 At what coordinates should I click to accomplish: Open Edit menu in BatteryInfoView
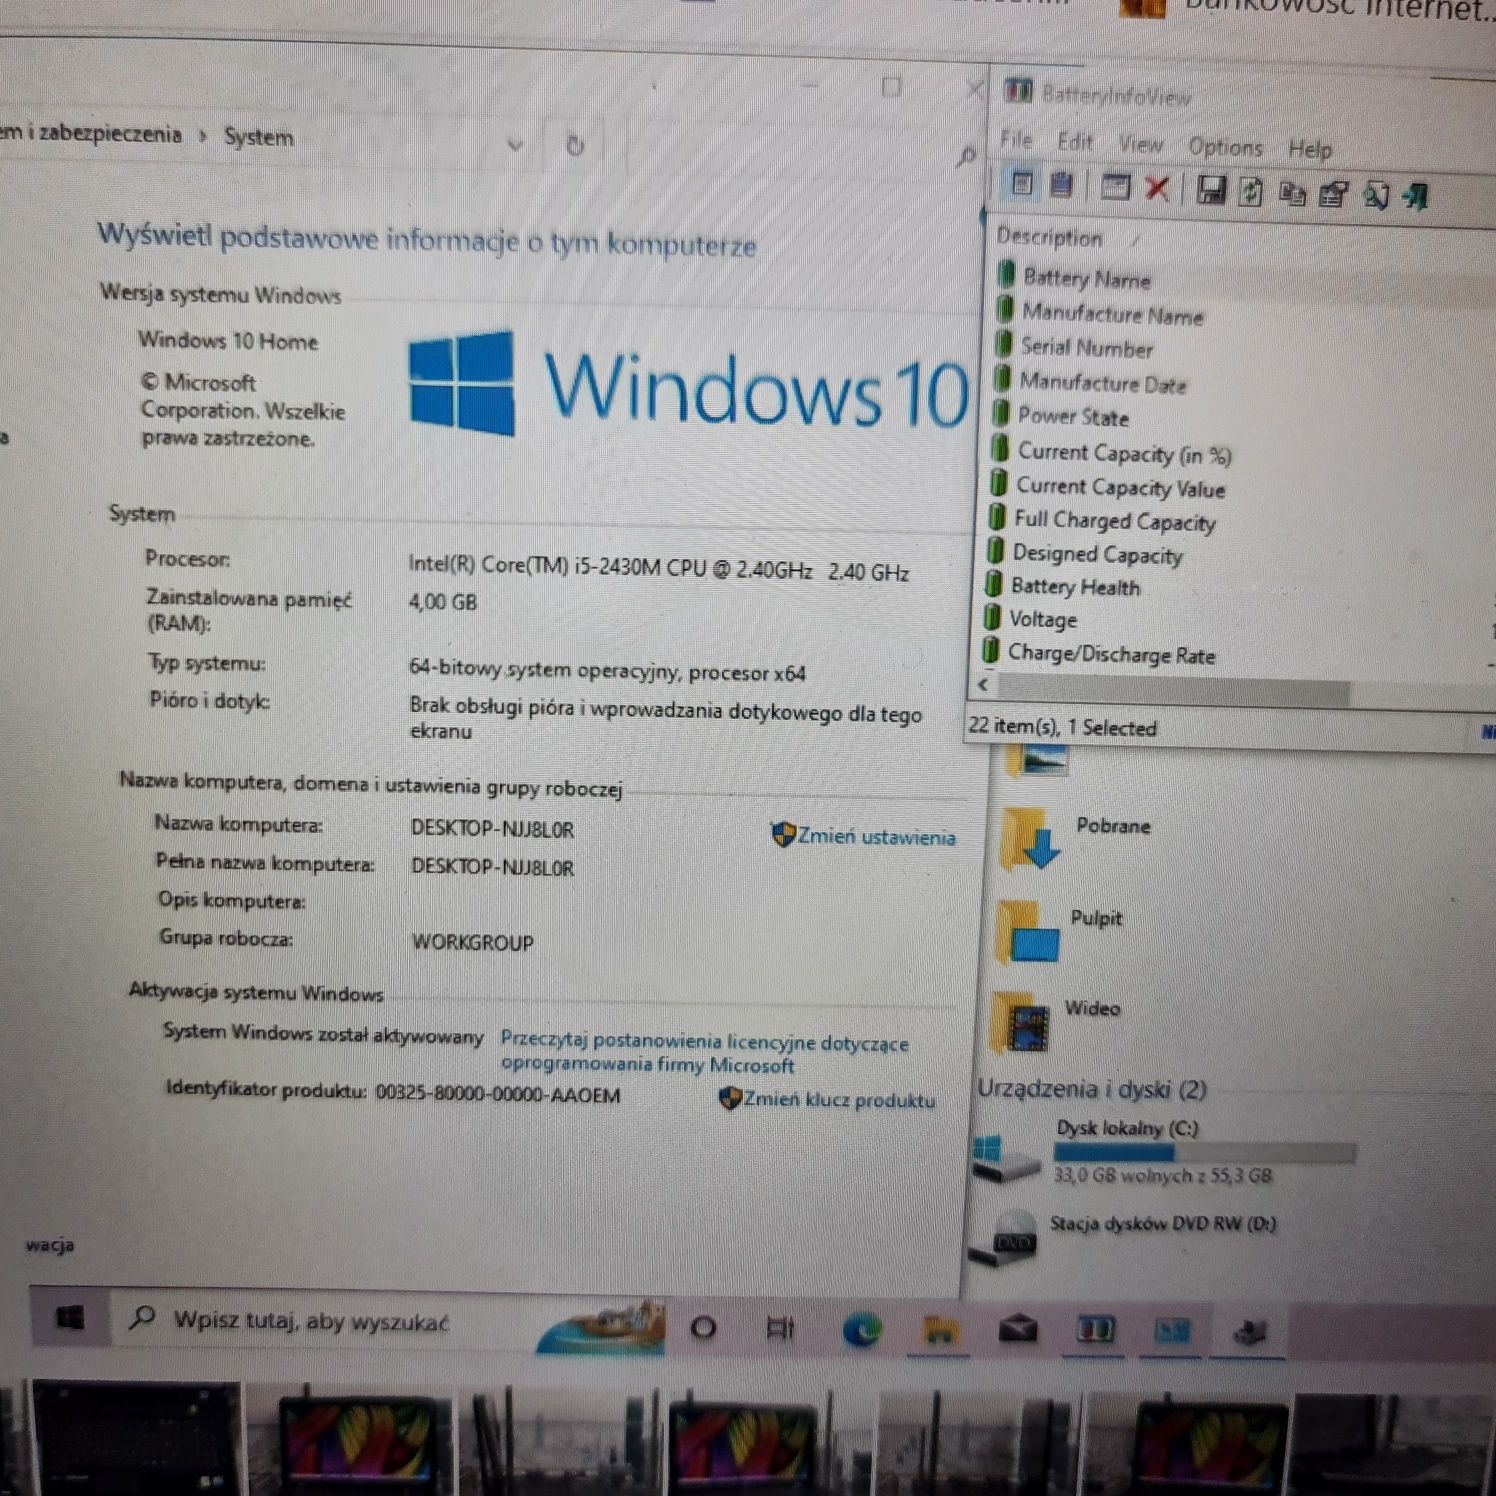[x=1075, y=142]
